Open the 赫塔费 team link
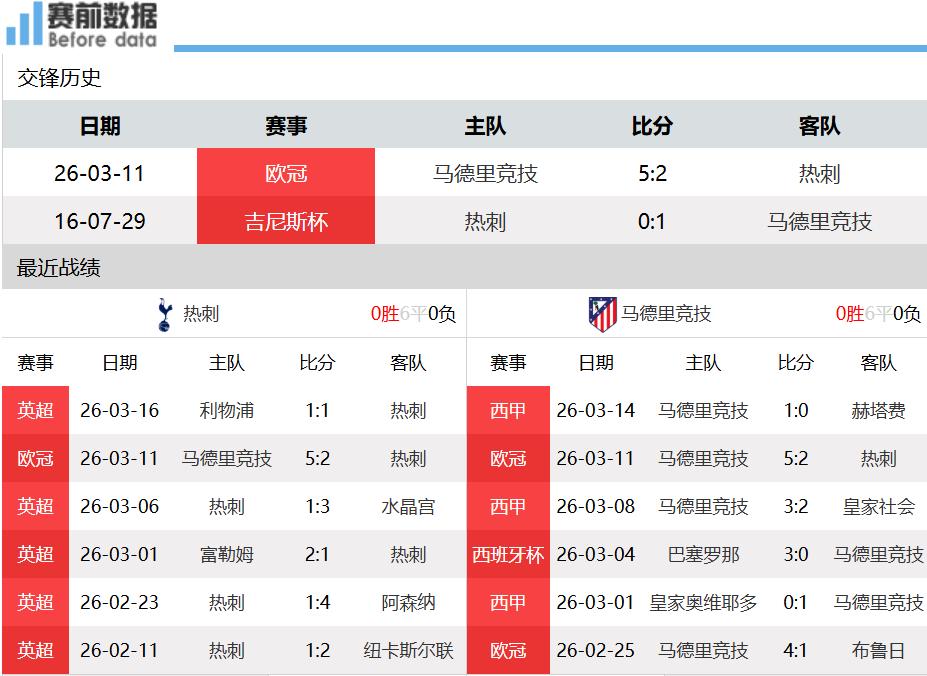Viewport: 927px width, 676px height. coord(878,410)
